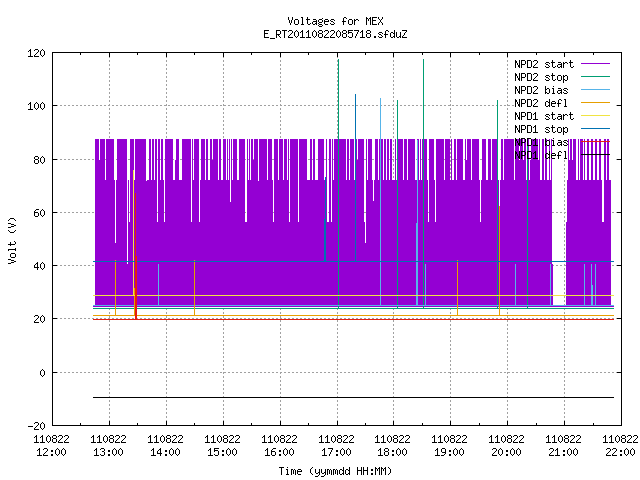640x480 pixels.
Task: Click the y-axis tick value 100
Action: pos(36,107)
